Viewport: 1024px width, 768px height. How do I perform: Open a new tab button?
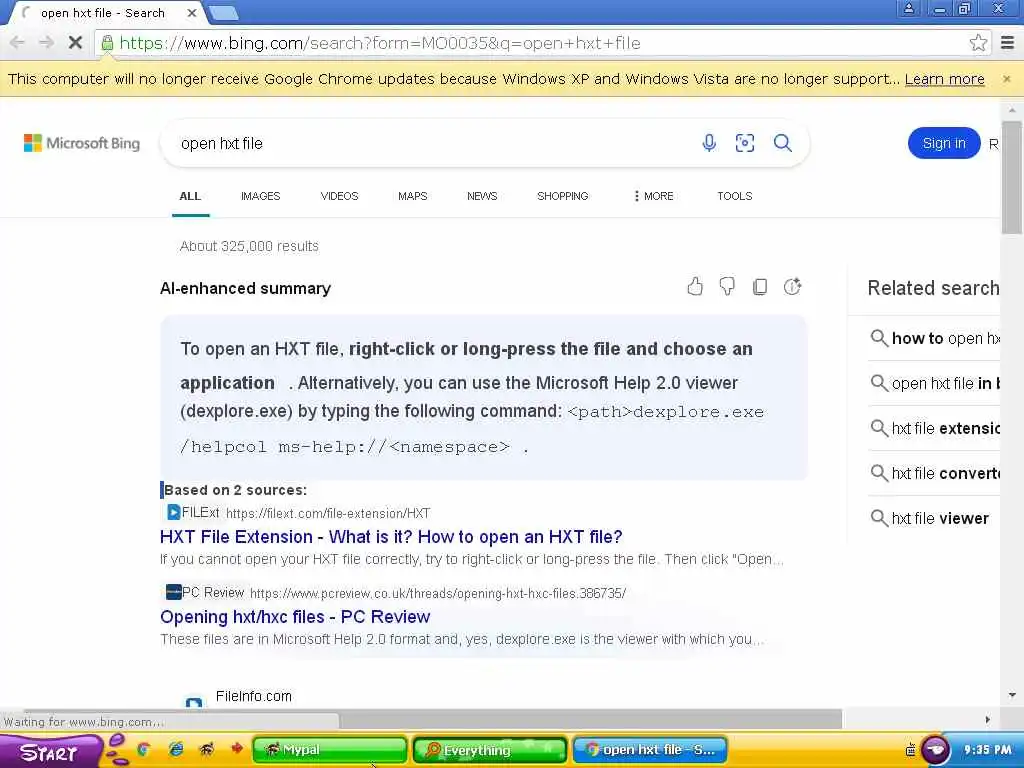(224, 12)
